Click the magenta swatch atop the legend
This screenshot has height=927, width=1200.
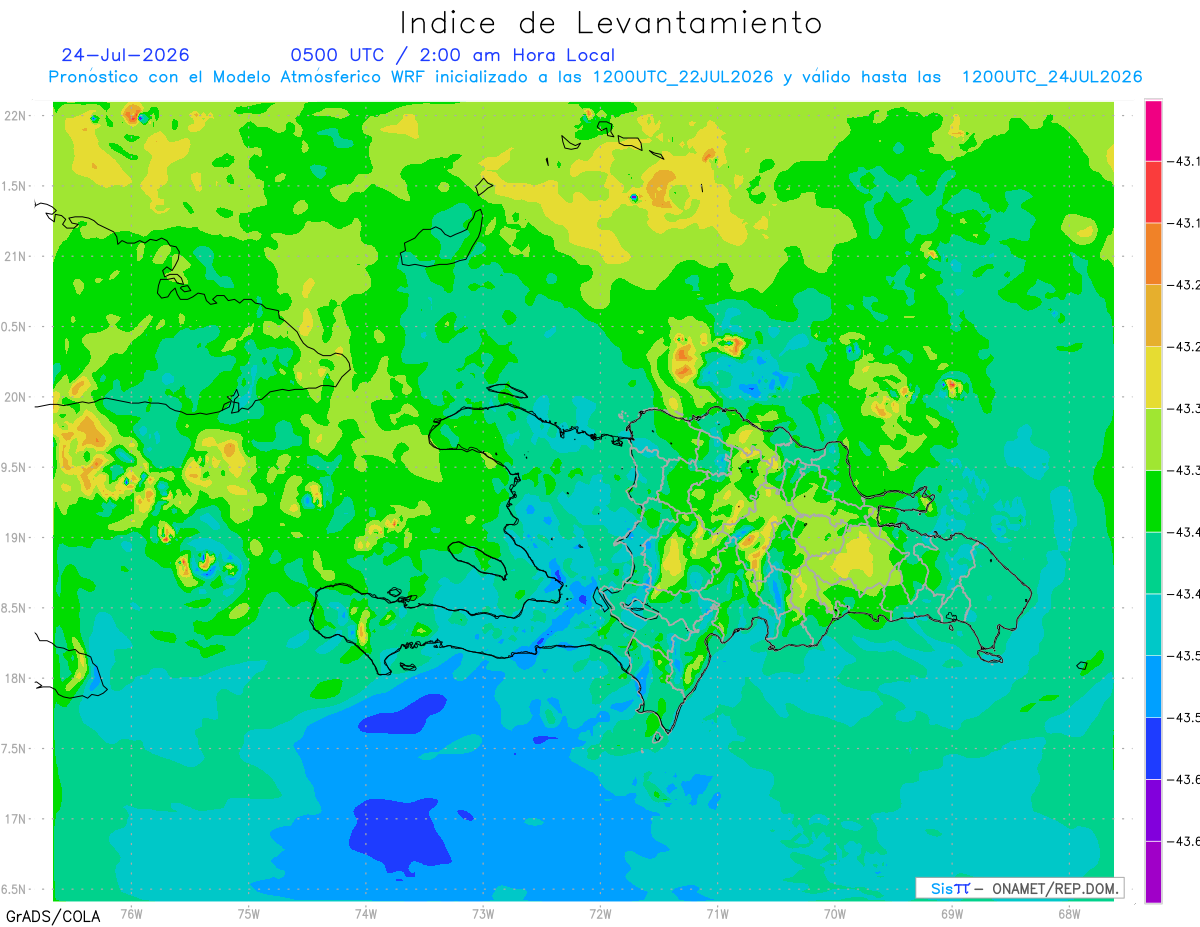[x=1153, y=130]
